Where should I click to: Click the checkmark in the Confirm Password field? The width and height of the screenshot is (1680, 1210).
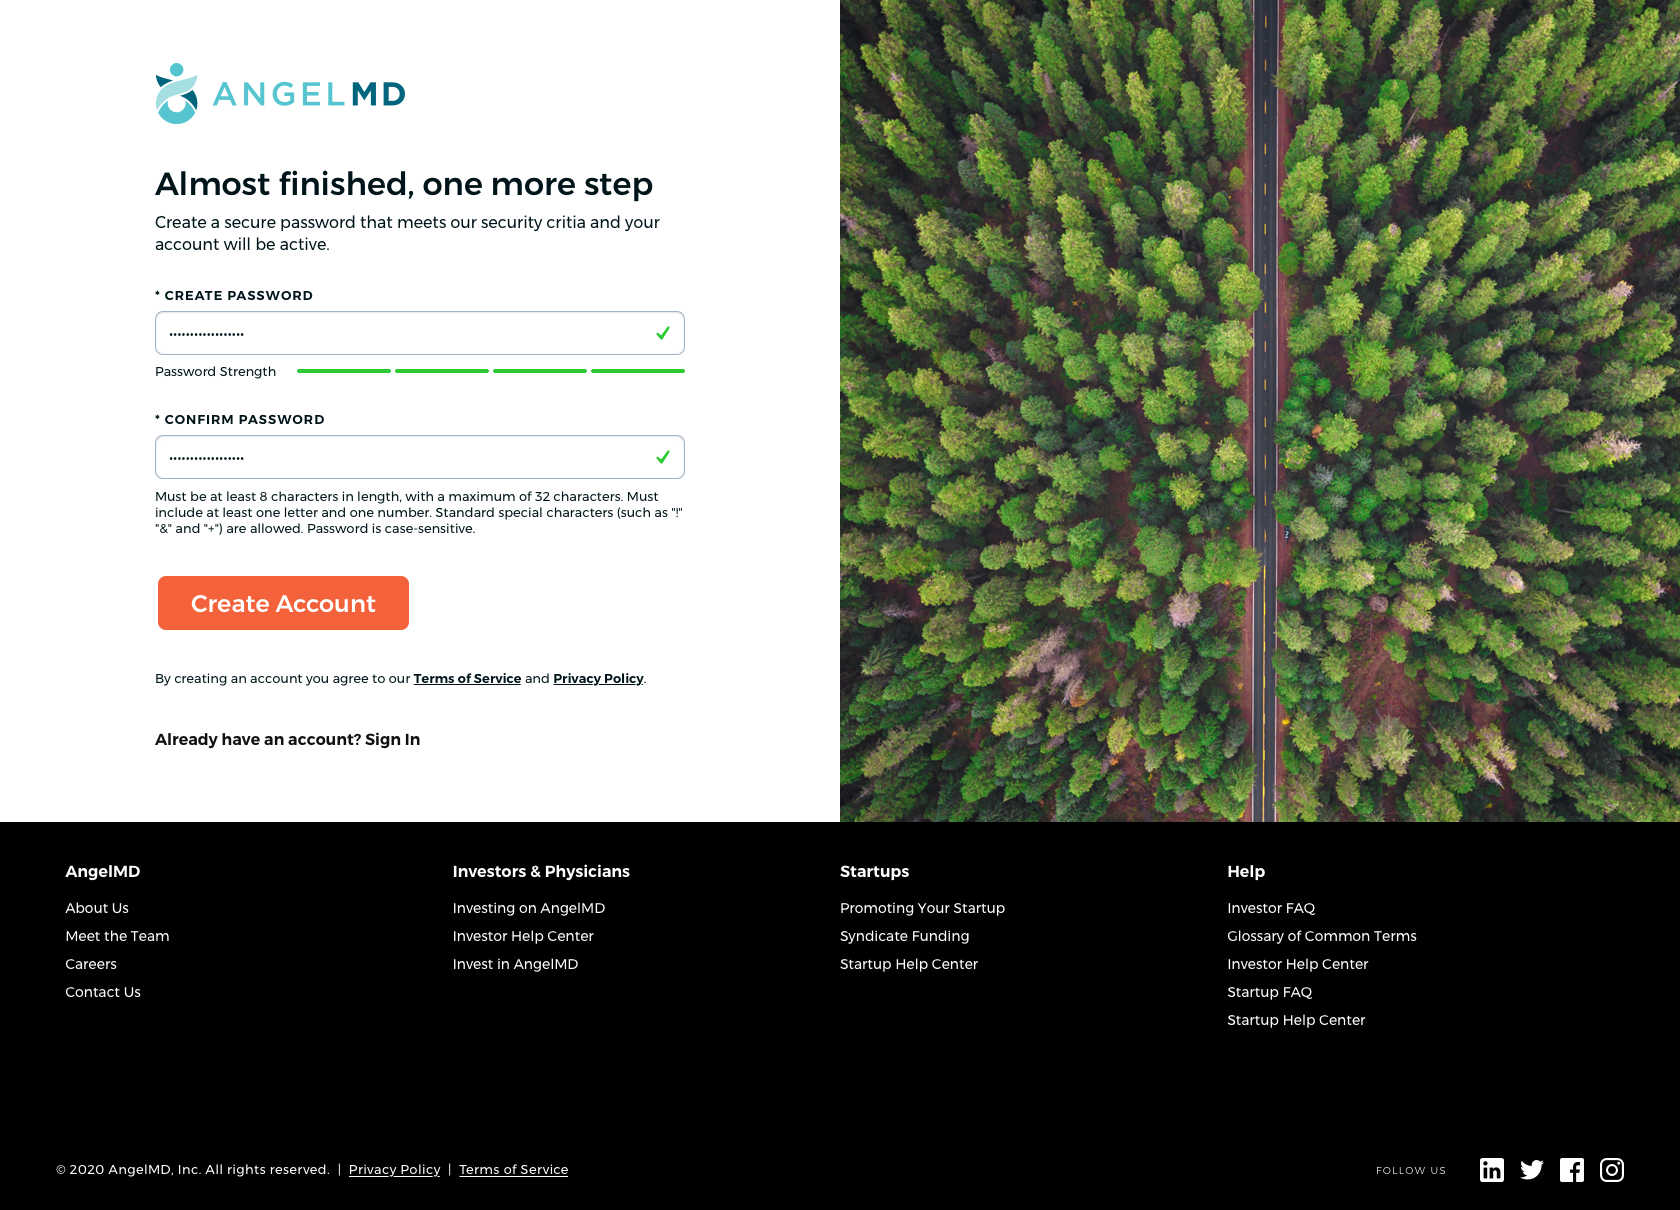[663, 457]
